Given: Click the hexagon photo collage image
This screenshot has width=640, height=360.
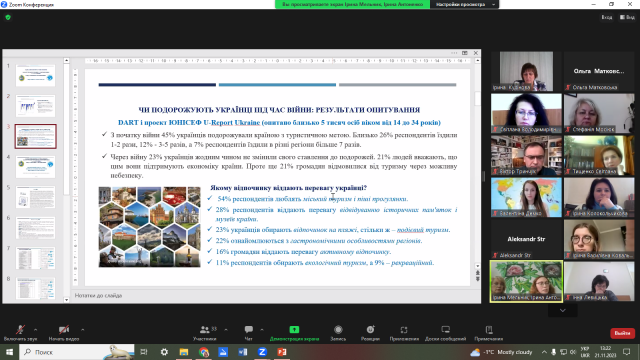Looking at the screenshot, I should pyautogui.click(x=149, y=227).
